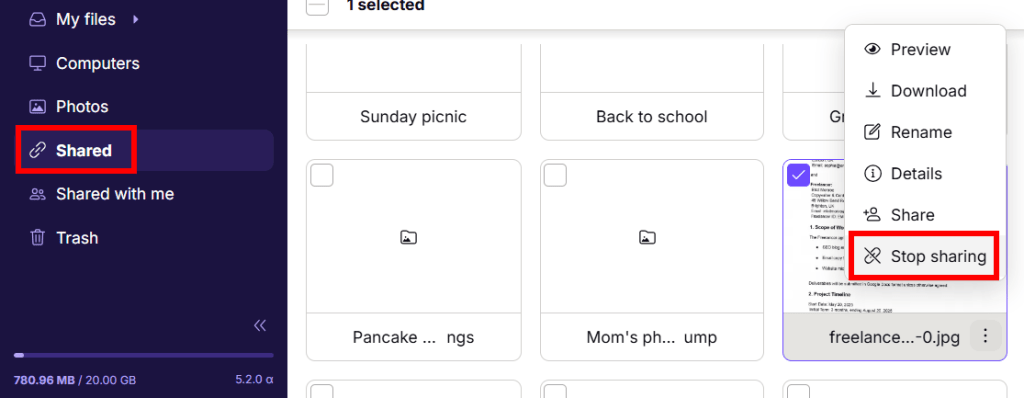
Task: Uncheck the selected freelance jpg checkbox
Action: coord(799,175)
